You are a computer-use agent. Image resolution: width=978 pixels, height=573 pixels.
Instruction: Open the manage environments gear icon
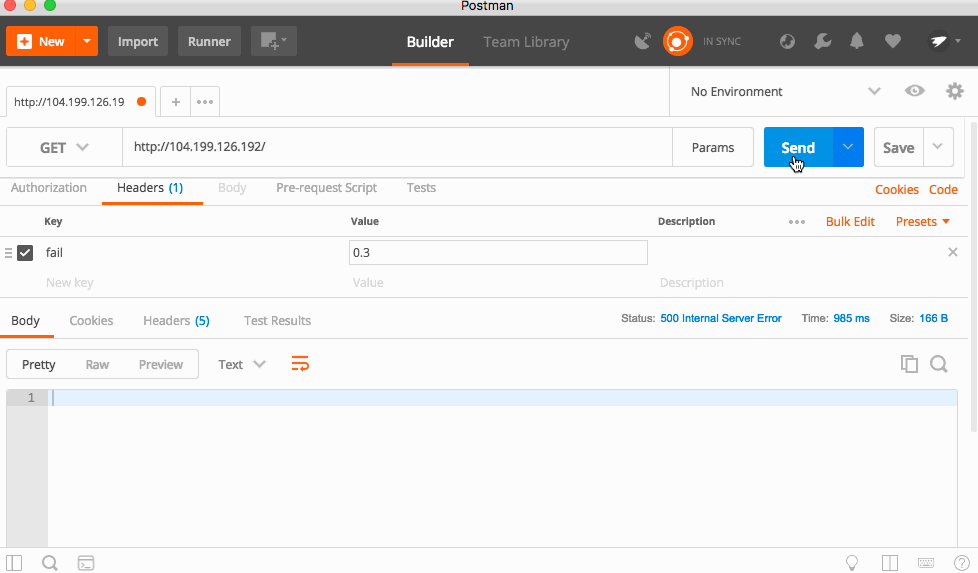[955, 91]
